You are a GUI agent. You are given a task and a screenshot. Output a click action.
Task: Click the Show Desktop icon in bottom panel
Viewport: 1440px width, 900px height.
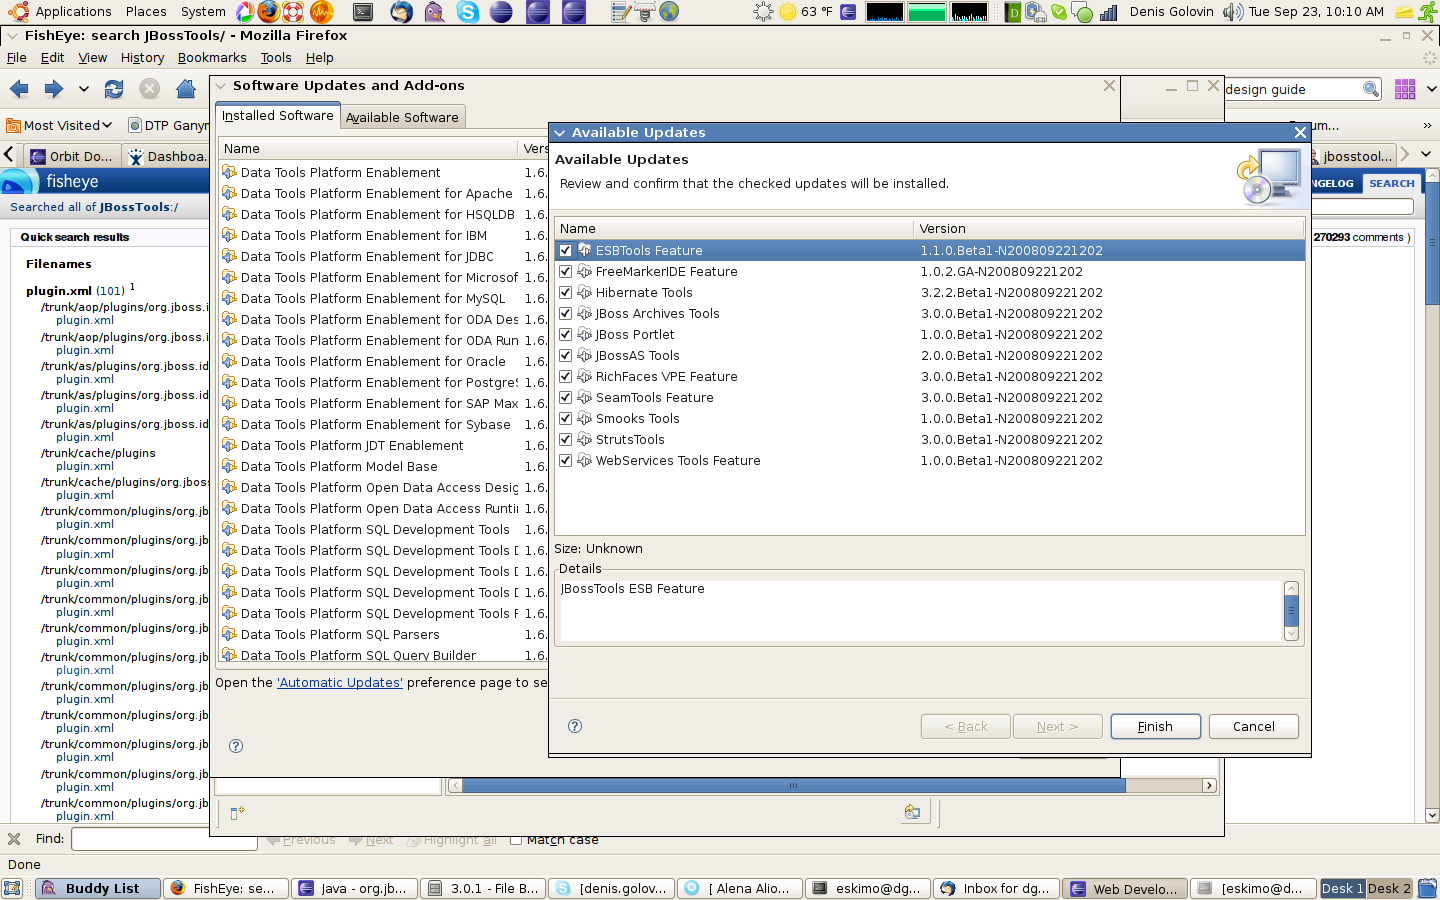pyautogui.click(x=13, y=888)
